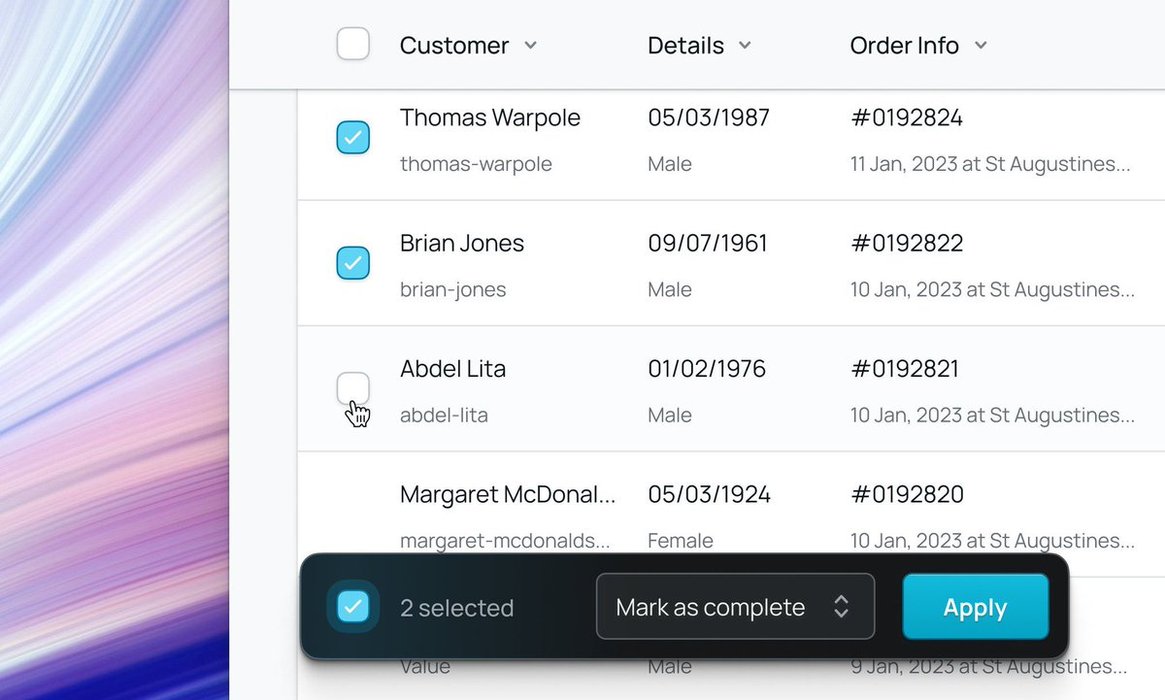Click the Apply button
The height and width of the screenshot is (700, 1165).
click(x=975, y=607)
